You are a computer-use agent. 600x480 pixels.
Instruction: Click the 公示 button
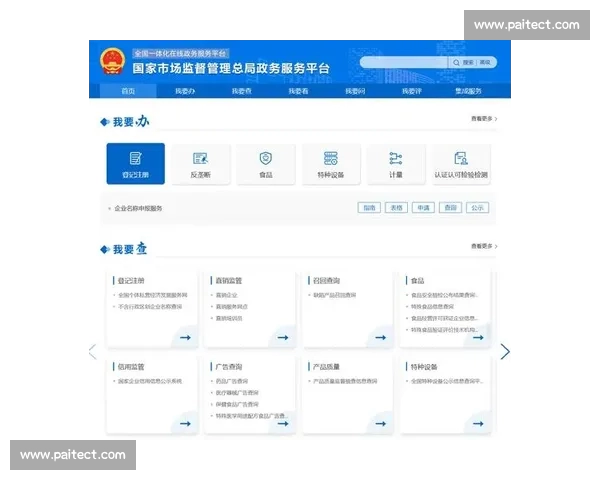click(478, 208)
